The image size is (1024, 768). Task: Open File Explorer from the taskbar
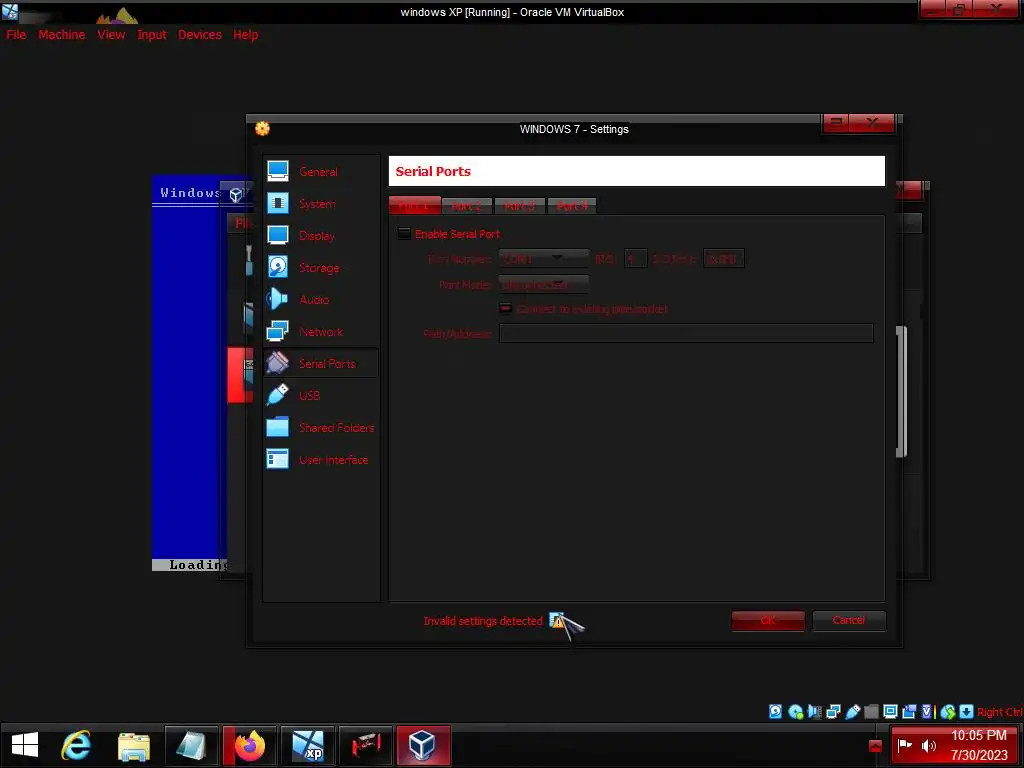134,745
